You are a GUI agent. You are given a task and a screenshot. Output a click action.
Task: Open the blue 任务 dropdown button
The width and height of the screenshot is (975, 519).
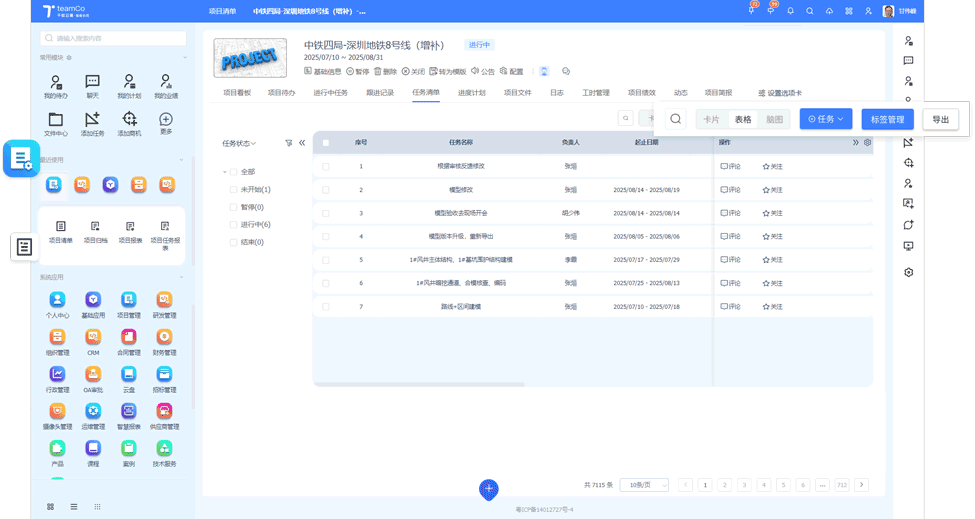coord(825,119)
